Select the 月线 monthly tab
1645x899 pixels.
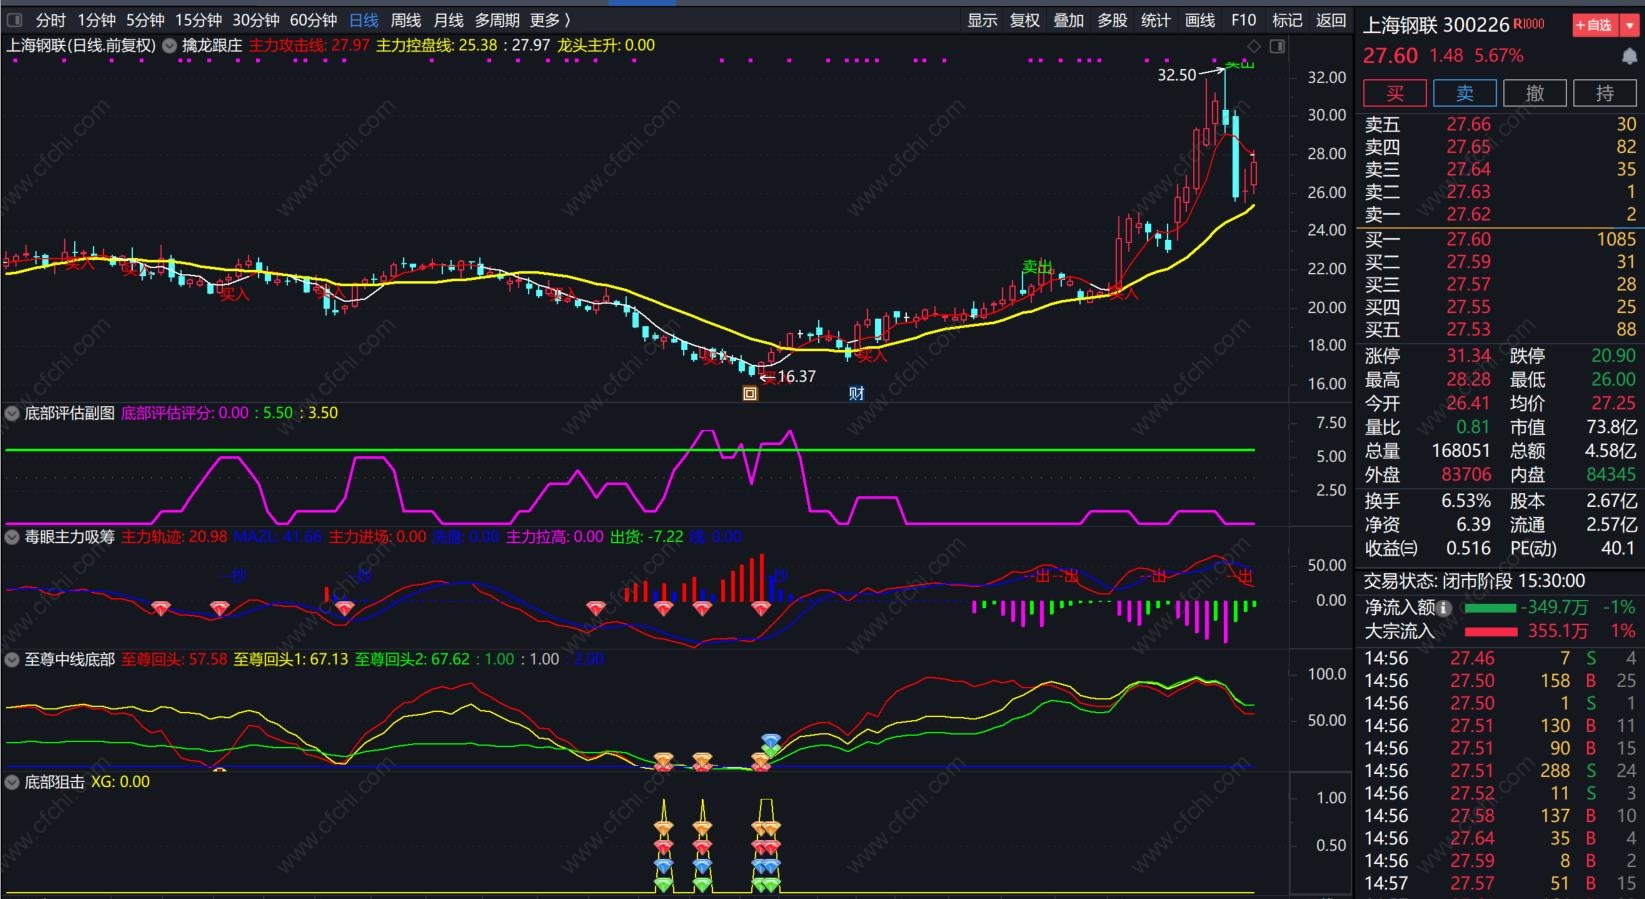(448, 20)
